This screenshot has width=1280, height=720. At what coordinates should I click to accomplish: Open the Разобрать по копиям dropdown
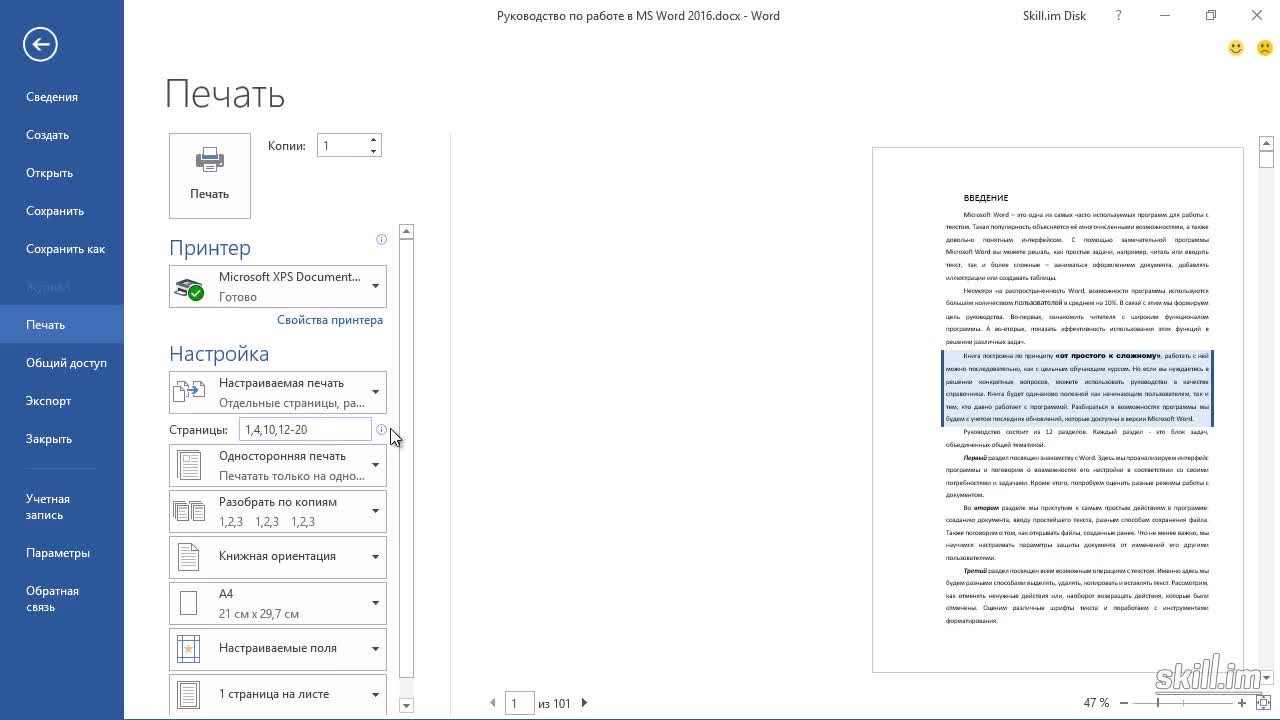[278, 511]
